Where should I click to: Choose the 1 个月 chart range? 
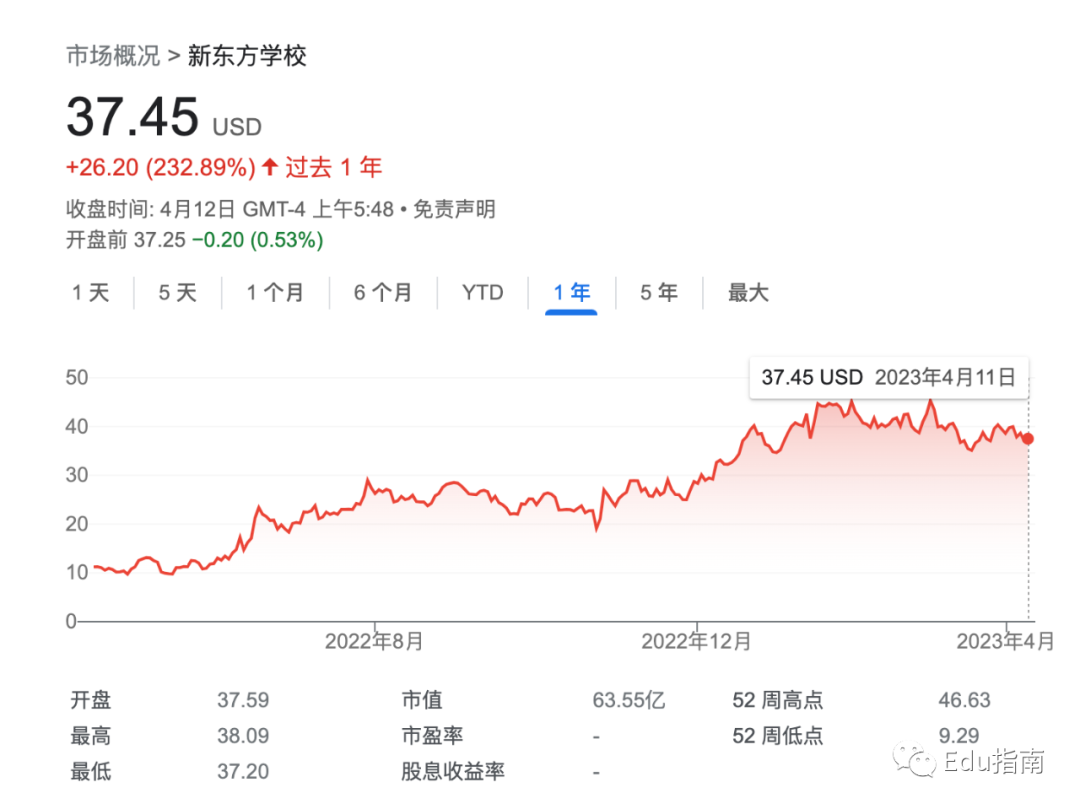coord(276,293)
